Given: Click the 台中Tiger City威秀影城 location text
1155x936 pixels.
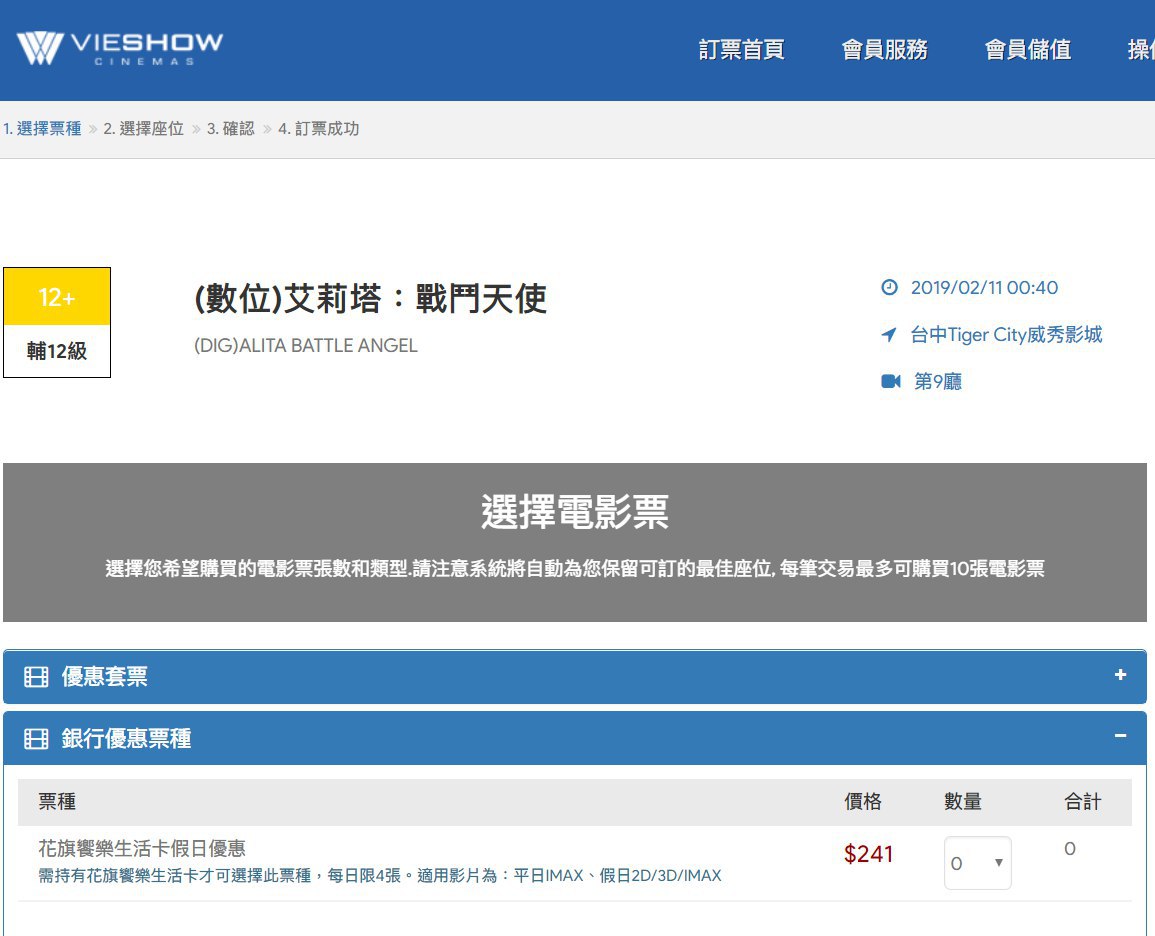Looking at the screenshot, I should point(1006,335).
